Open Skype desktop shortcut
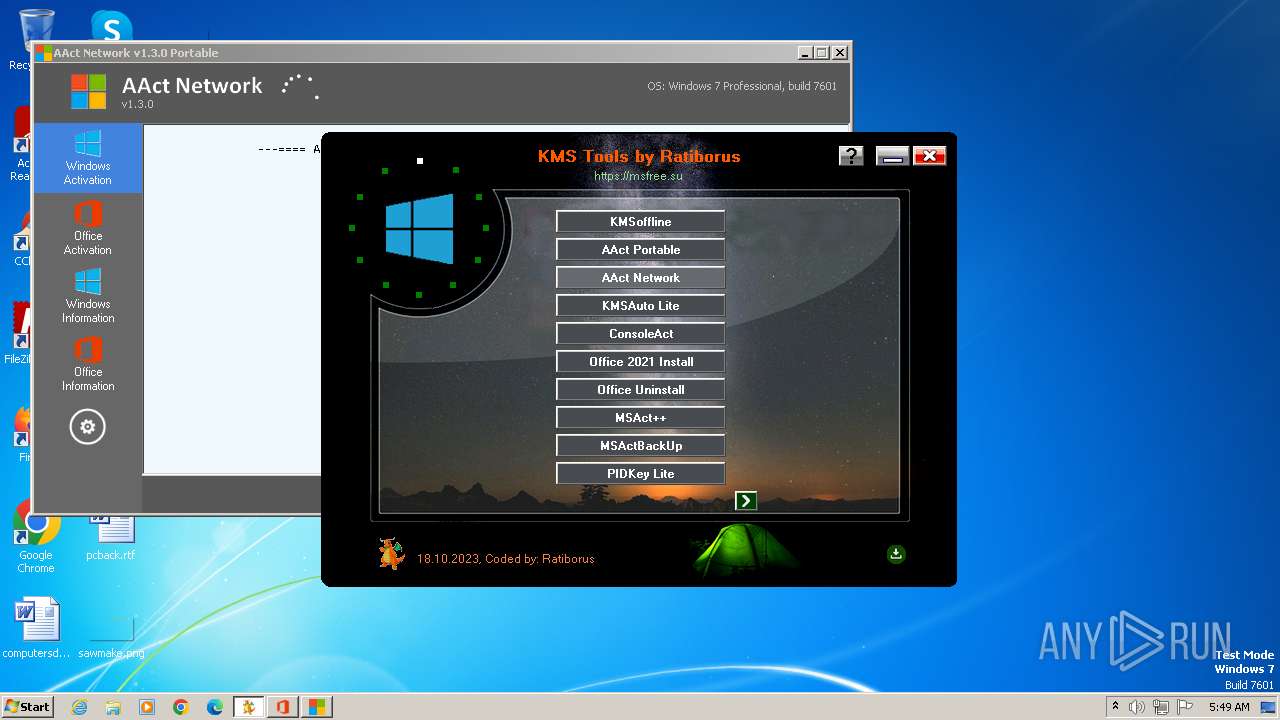 [x=112, y=26]
